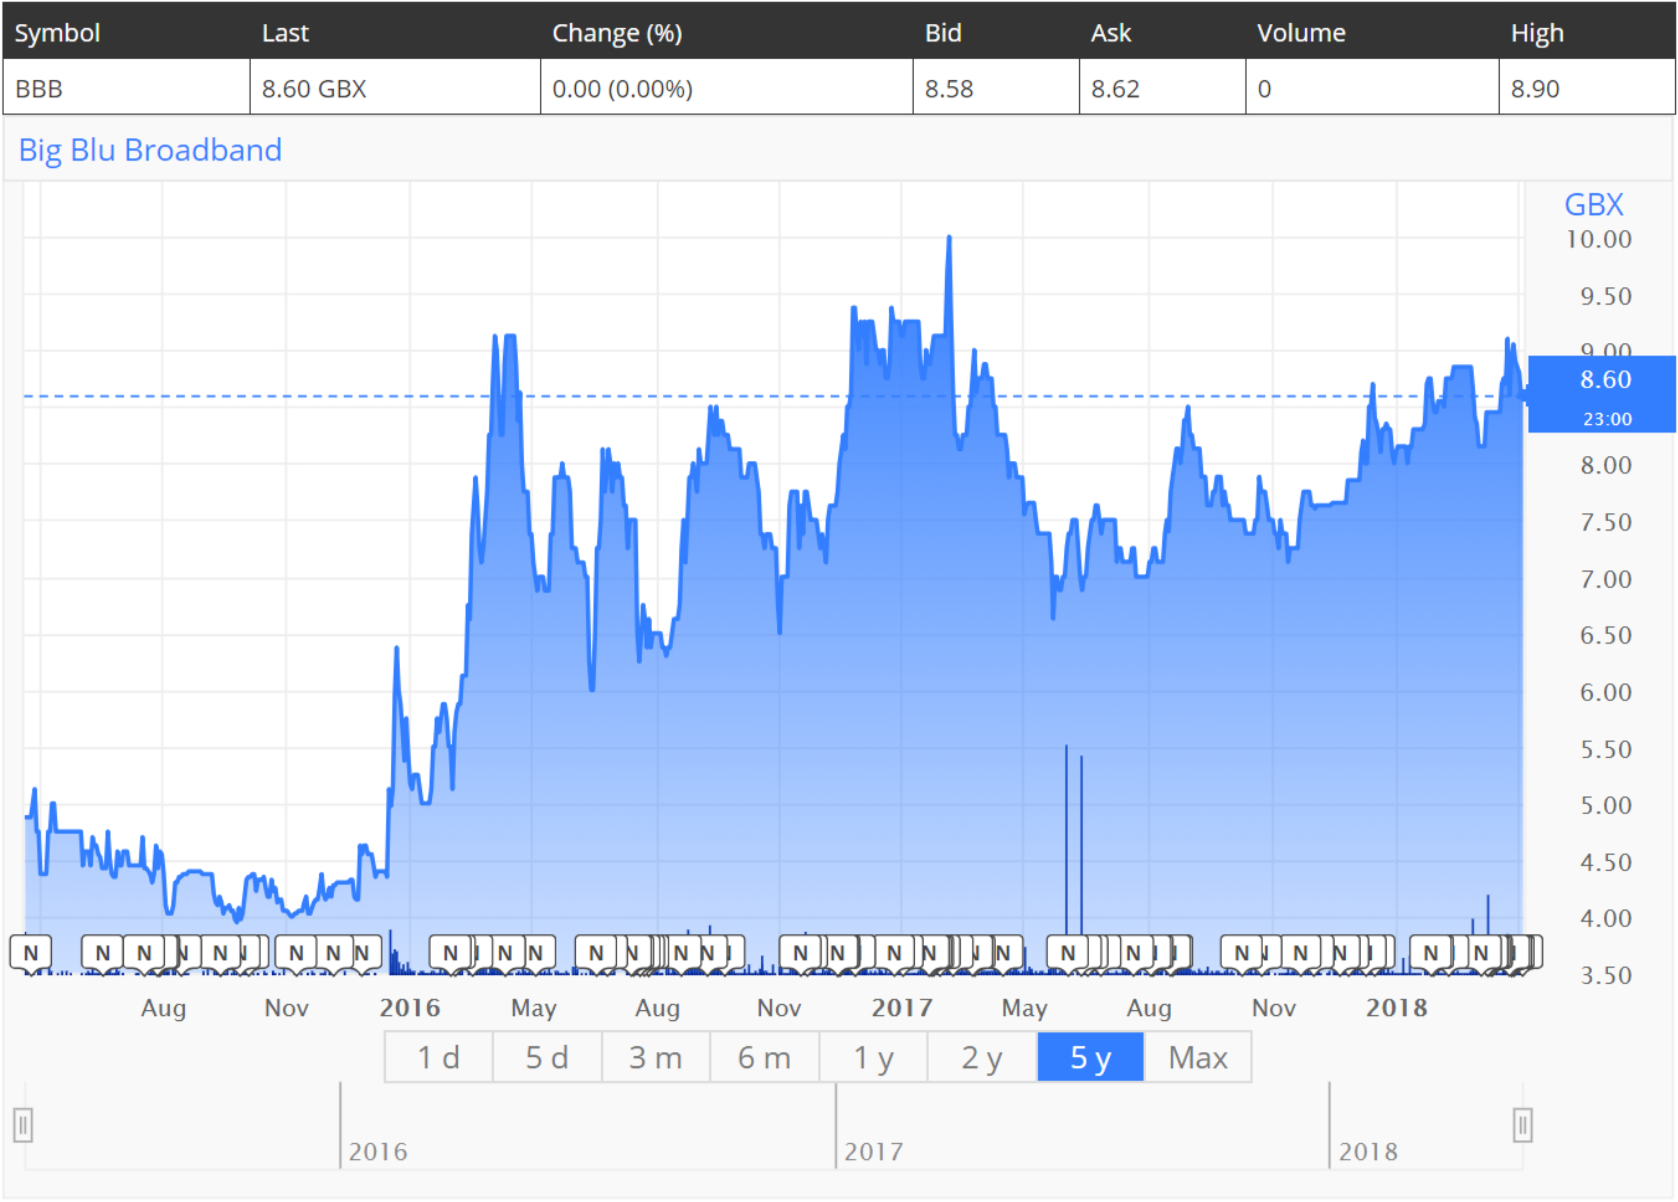Open the news flag near Nov 2016
The image size is (1678, 1202).
point(800,953)
